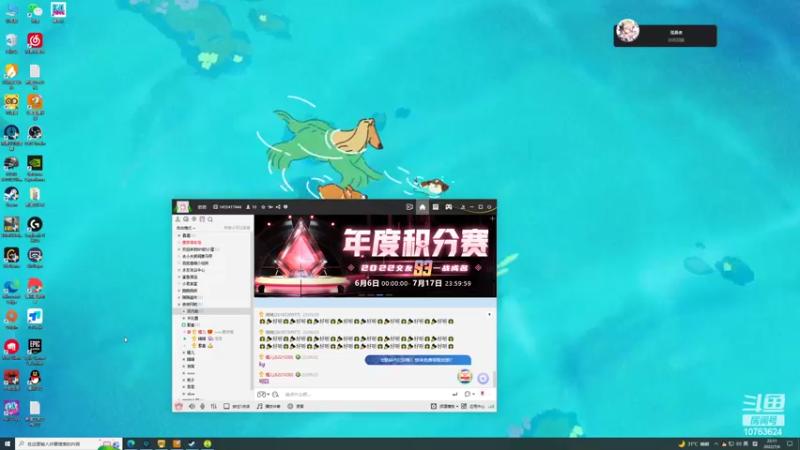Open the Steam desktop icon
Image resolution: width=800 pixels, height=450 pixels.
[11, 196]
